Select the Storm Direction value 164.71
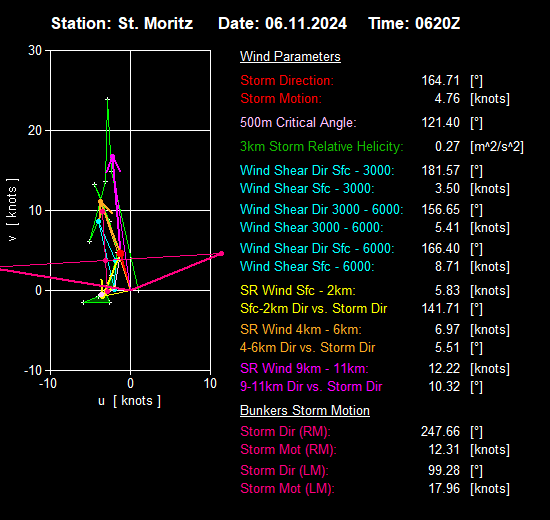550x520 pixels. [x=440, y=81]
